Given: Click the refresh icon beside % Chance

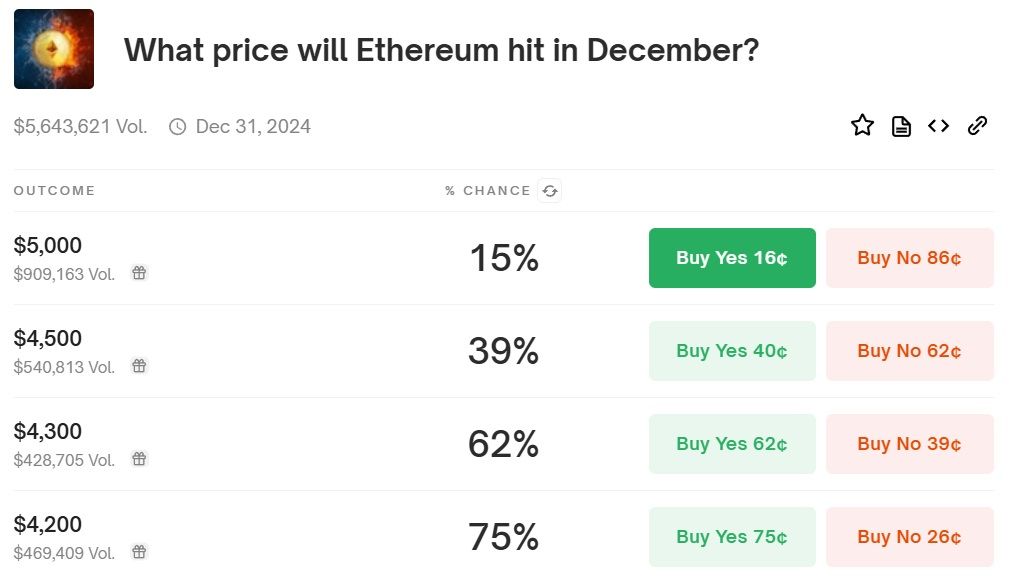Looking at the screenshot, I should click(549, 191).
